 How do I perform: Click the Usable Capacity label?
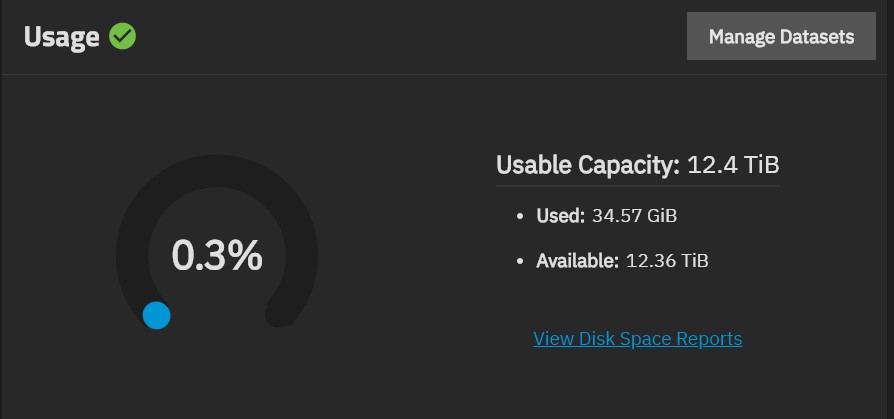588,165
